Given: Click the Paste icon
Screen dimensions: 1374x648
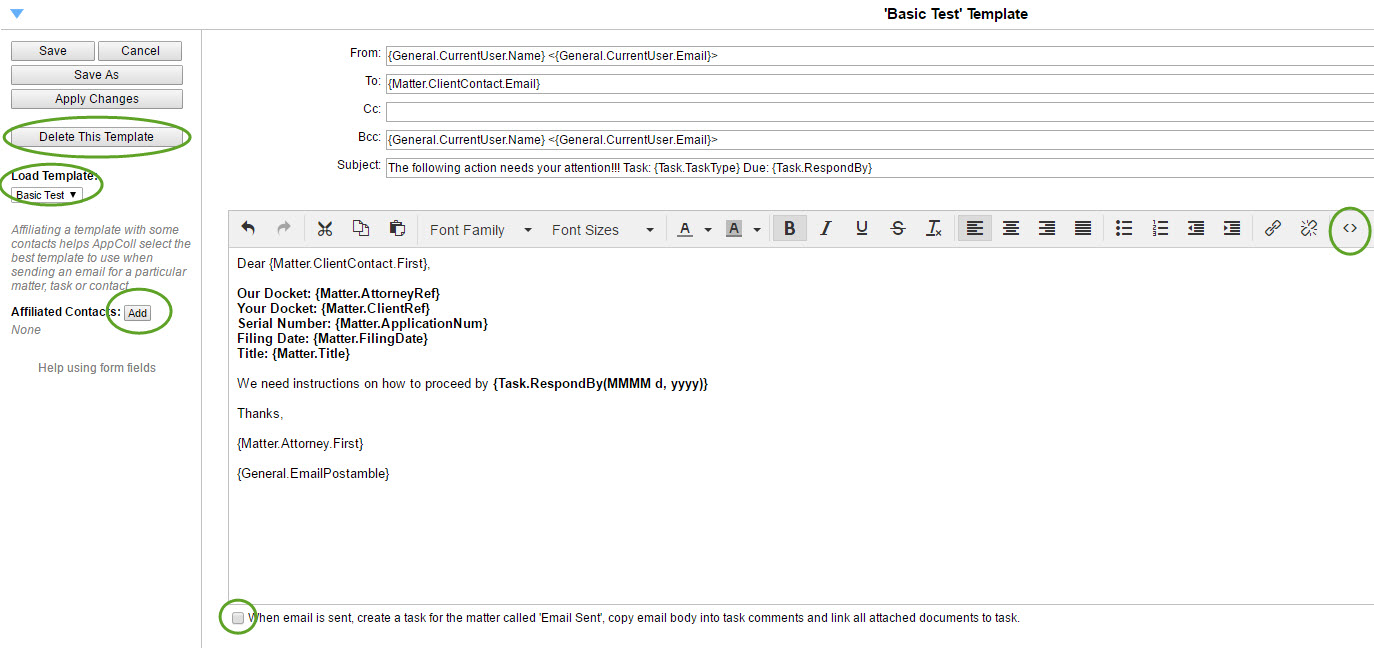Looking at the screenshot, I should coord(397,229).
